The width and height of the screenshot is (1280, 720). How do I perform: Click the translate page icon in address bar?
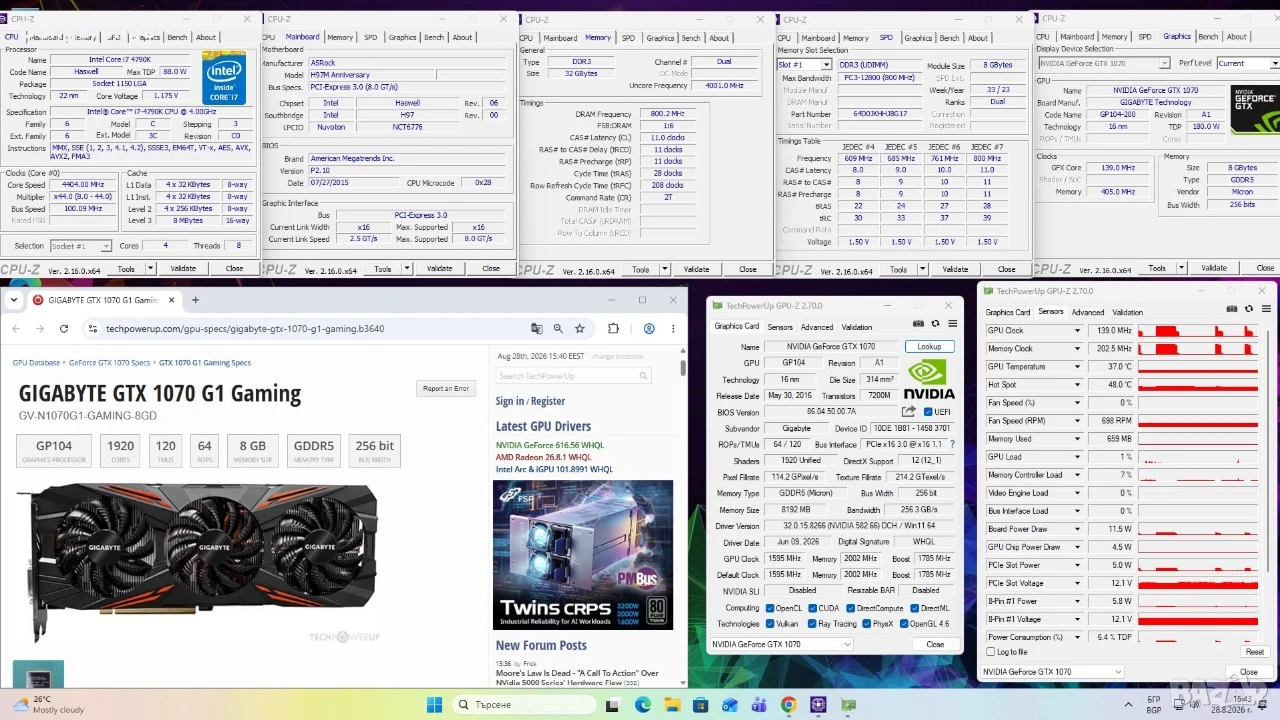click(537, 328)
